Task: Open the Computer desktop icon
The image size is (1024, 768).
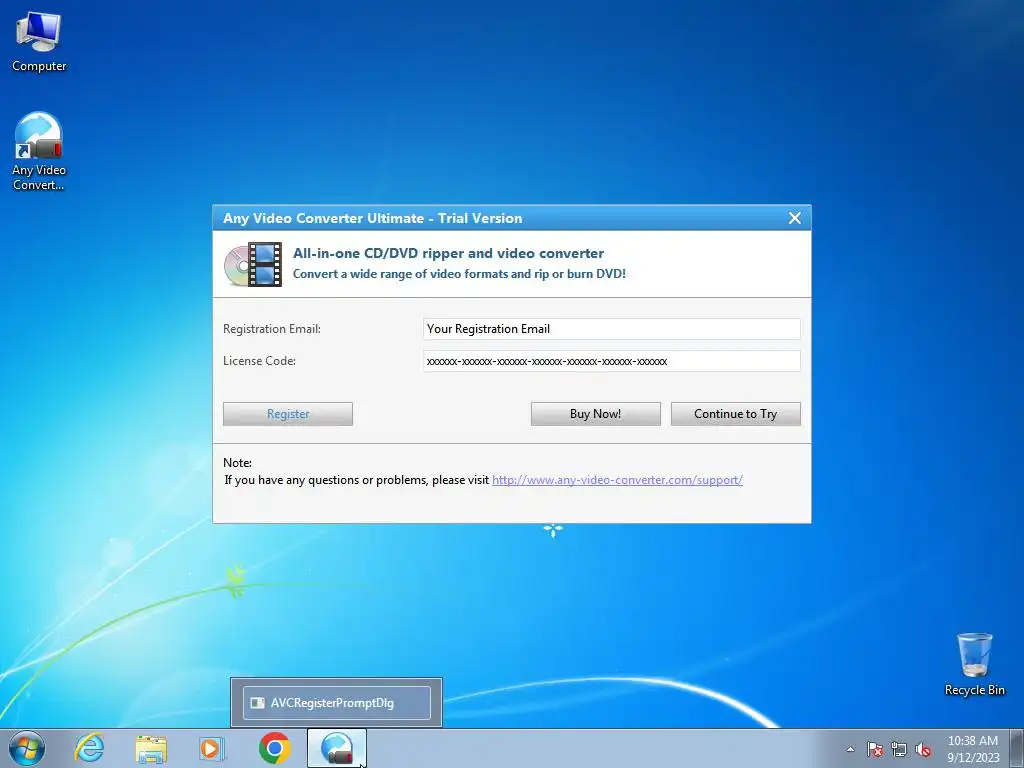Action: 39,42
